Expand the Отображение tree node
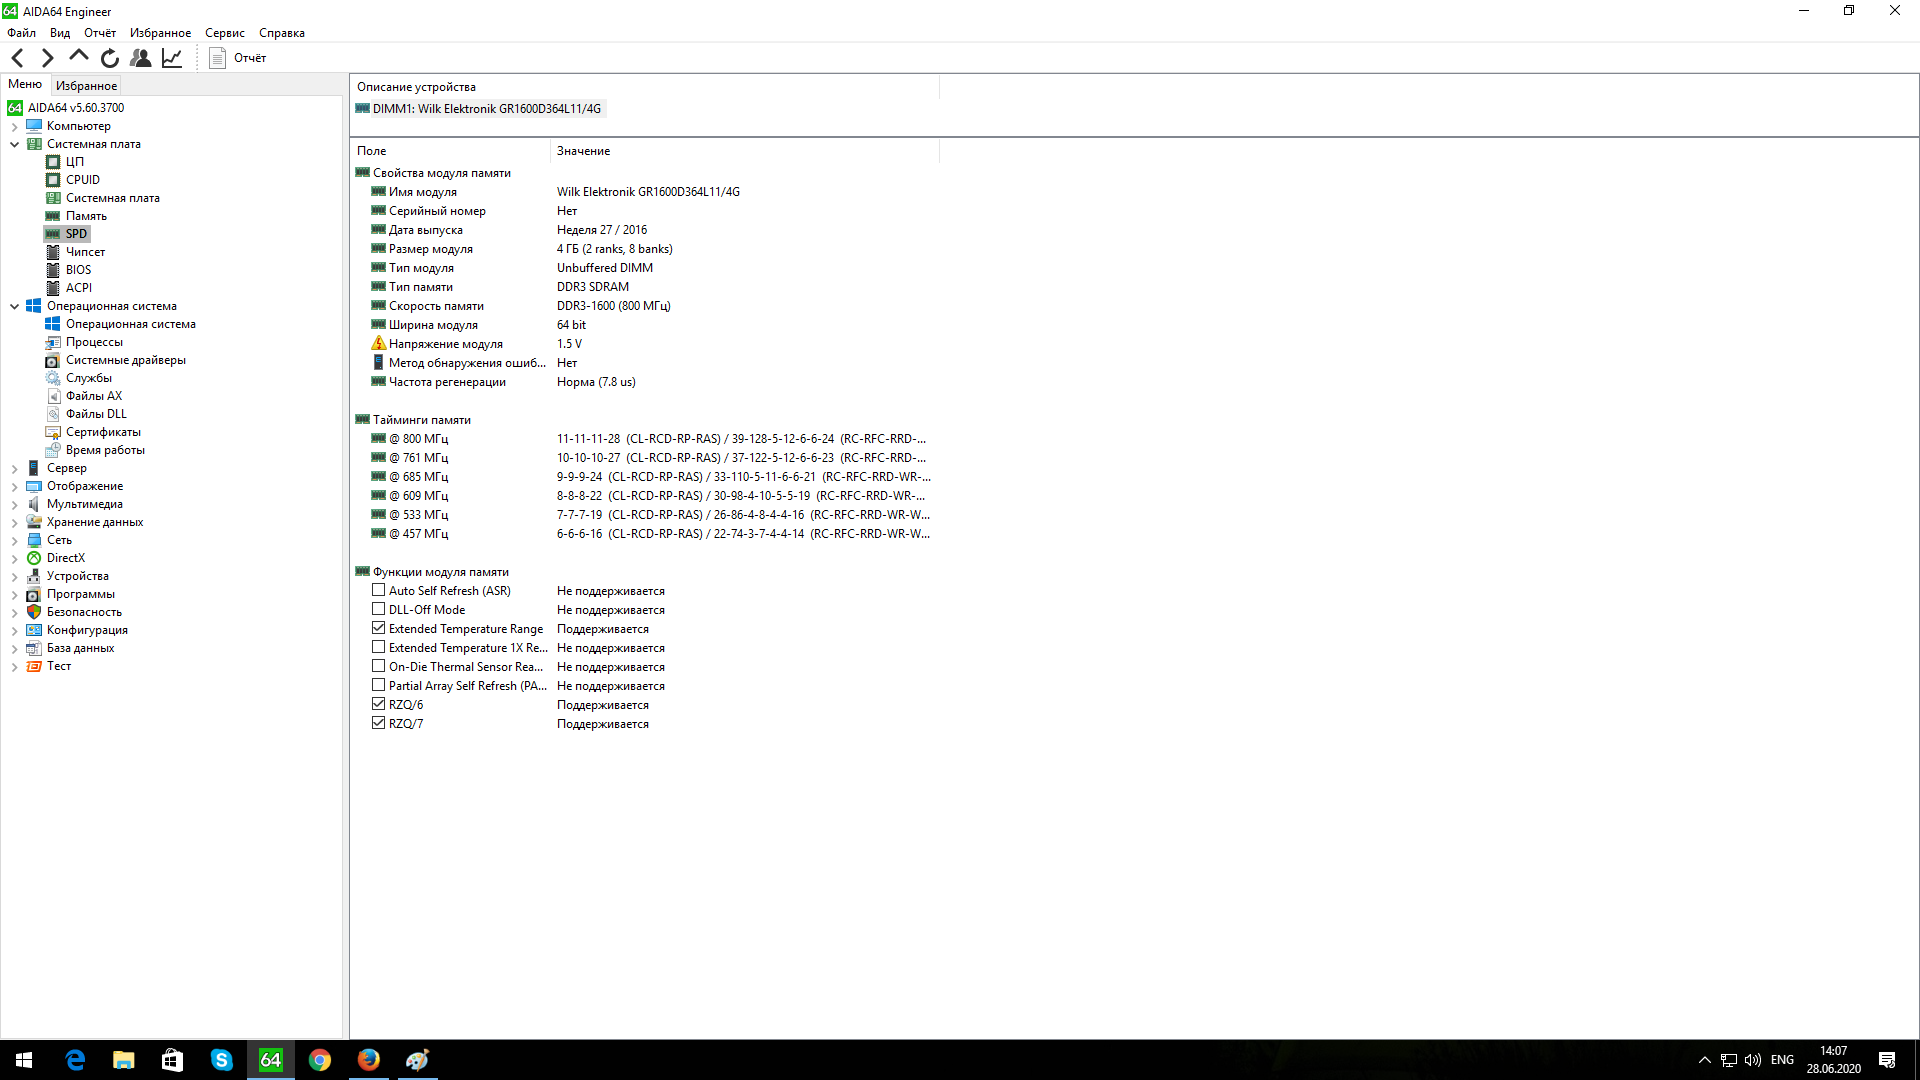The width and height of the screenshot is (1920, 1080). pos(14,486)
